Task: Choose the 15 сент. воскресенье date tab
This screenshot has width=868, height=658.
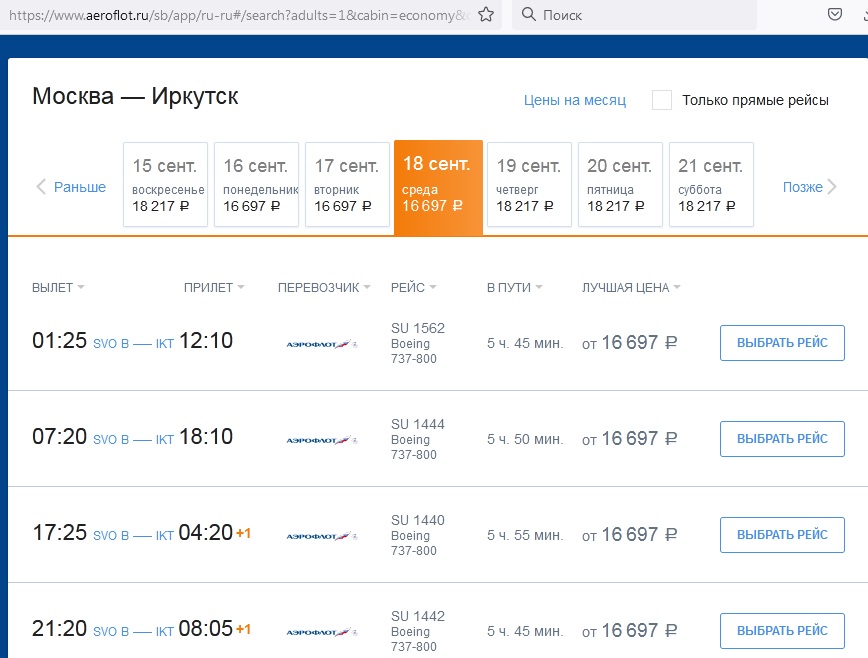Action: (x=165, y=185)
